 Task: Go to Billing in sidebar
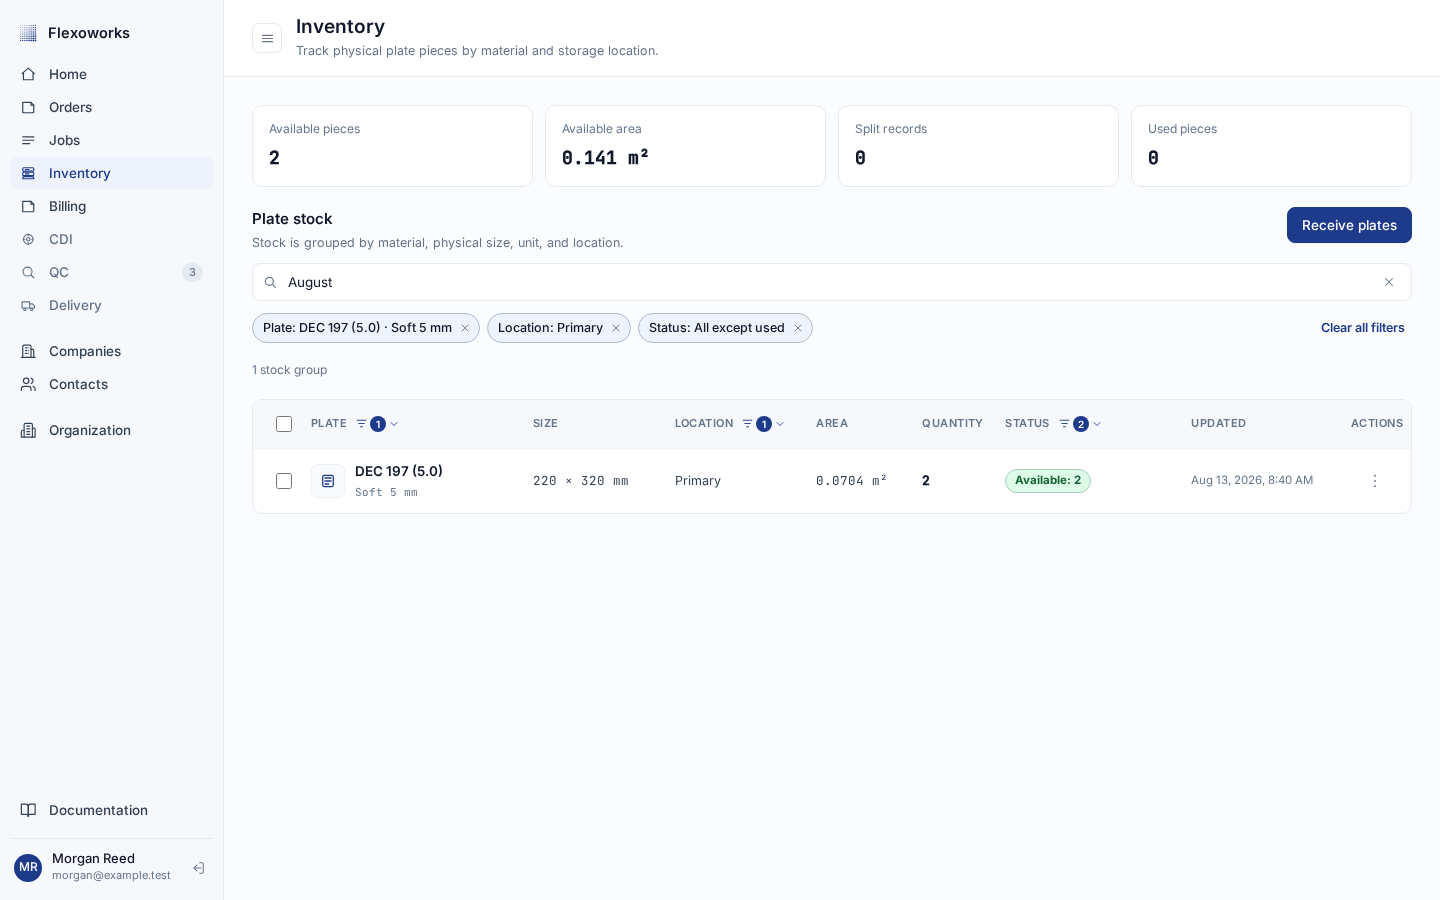click(111, 206)
